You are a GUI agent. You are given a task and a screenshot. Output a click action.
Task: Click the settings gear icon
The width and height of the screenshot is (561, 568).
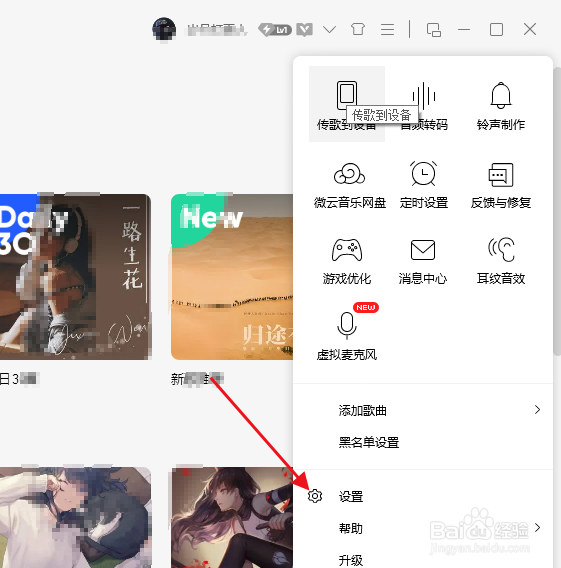click(315, 496)
